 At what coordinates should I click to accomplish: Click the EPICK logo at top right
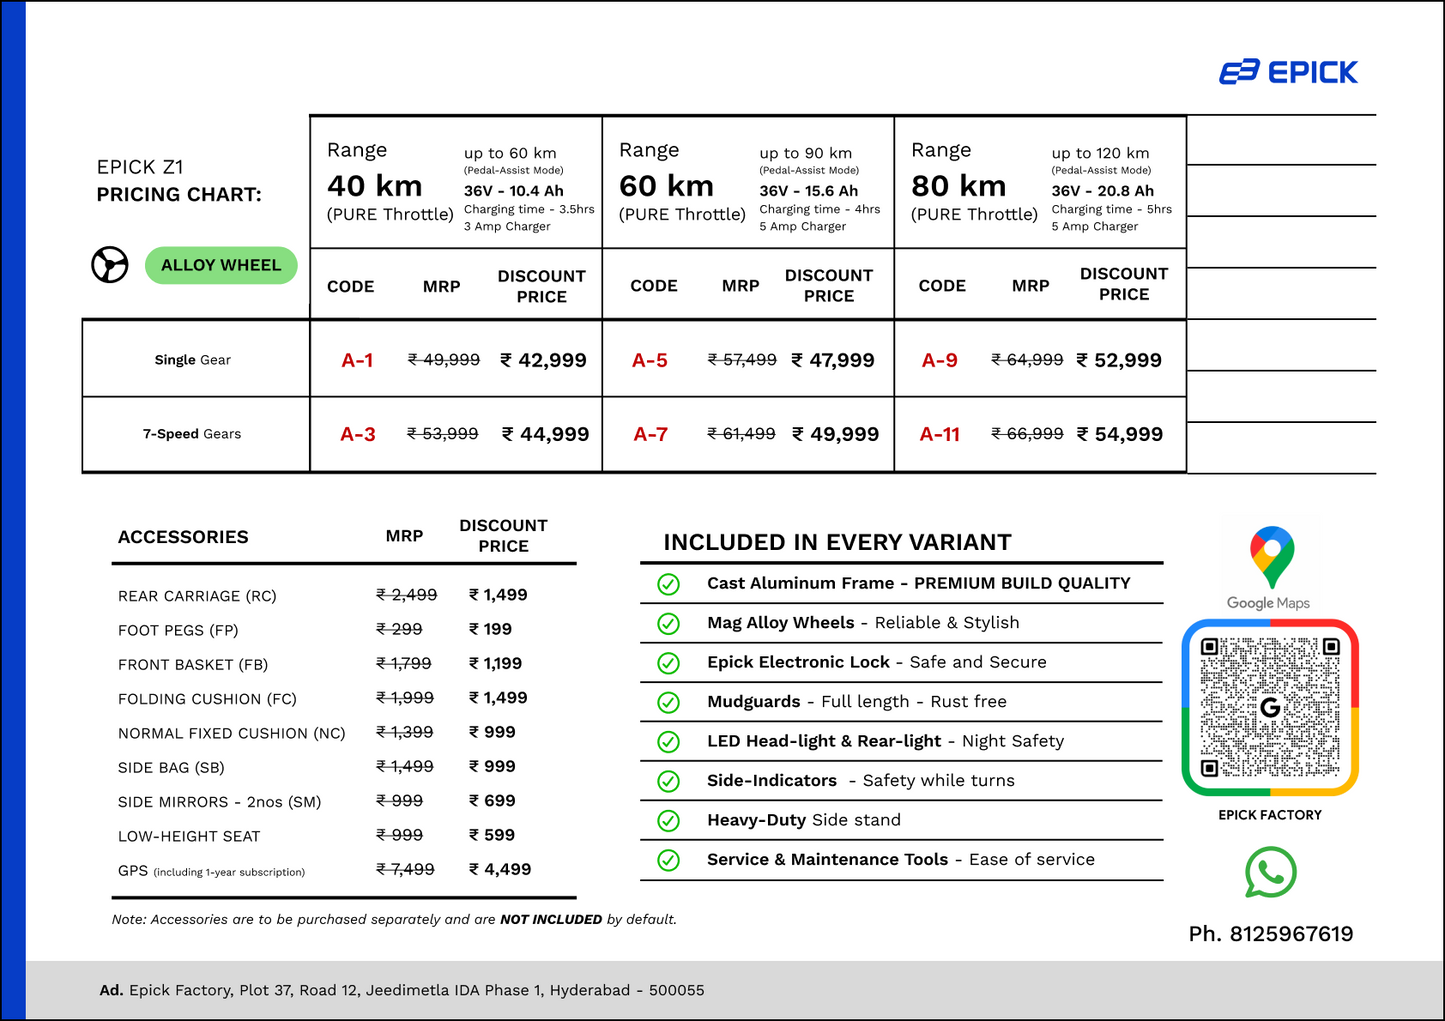pos(1288,72)
